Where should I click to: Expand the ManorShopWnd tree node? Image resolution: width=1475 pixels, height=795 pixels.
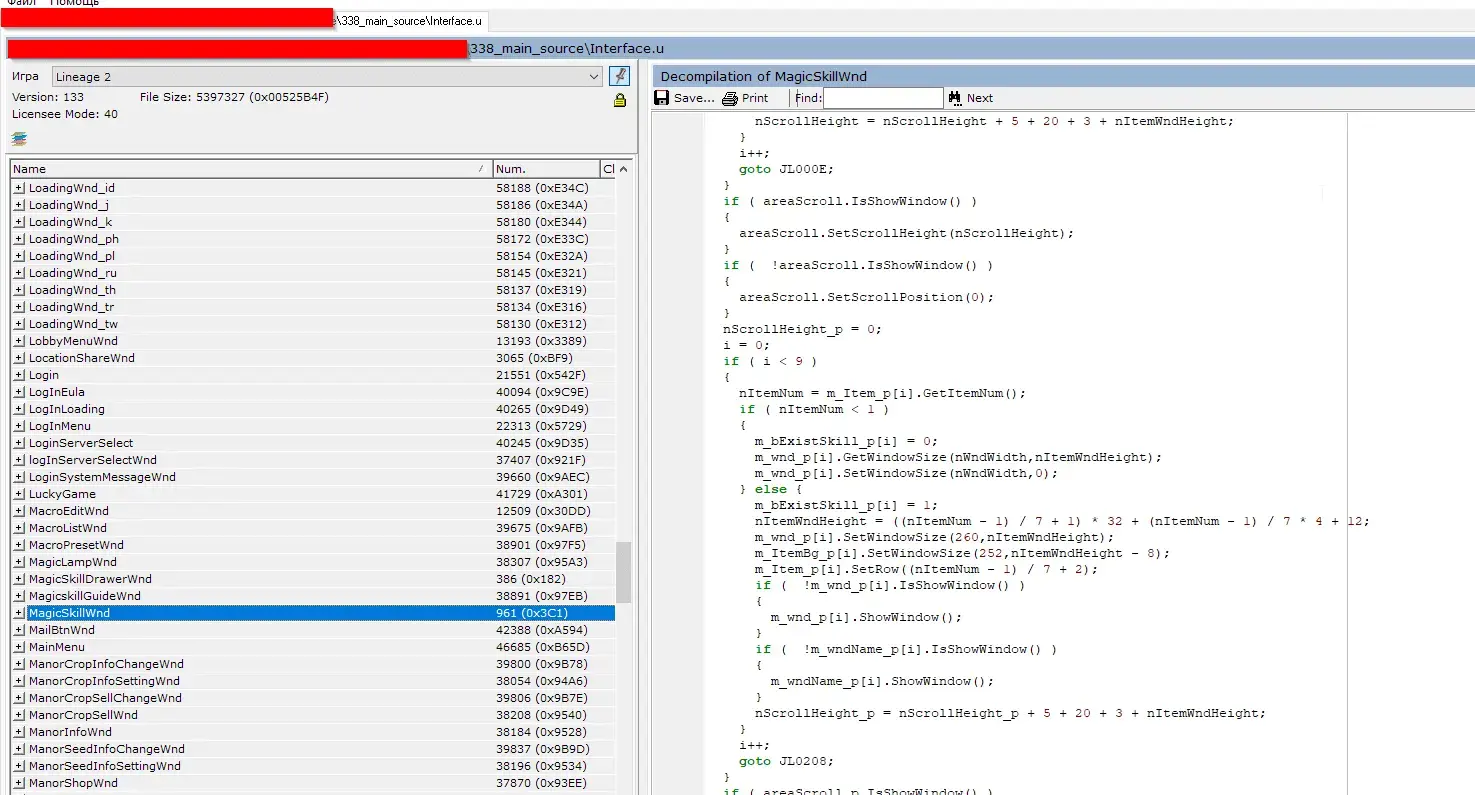(19, 783)
